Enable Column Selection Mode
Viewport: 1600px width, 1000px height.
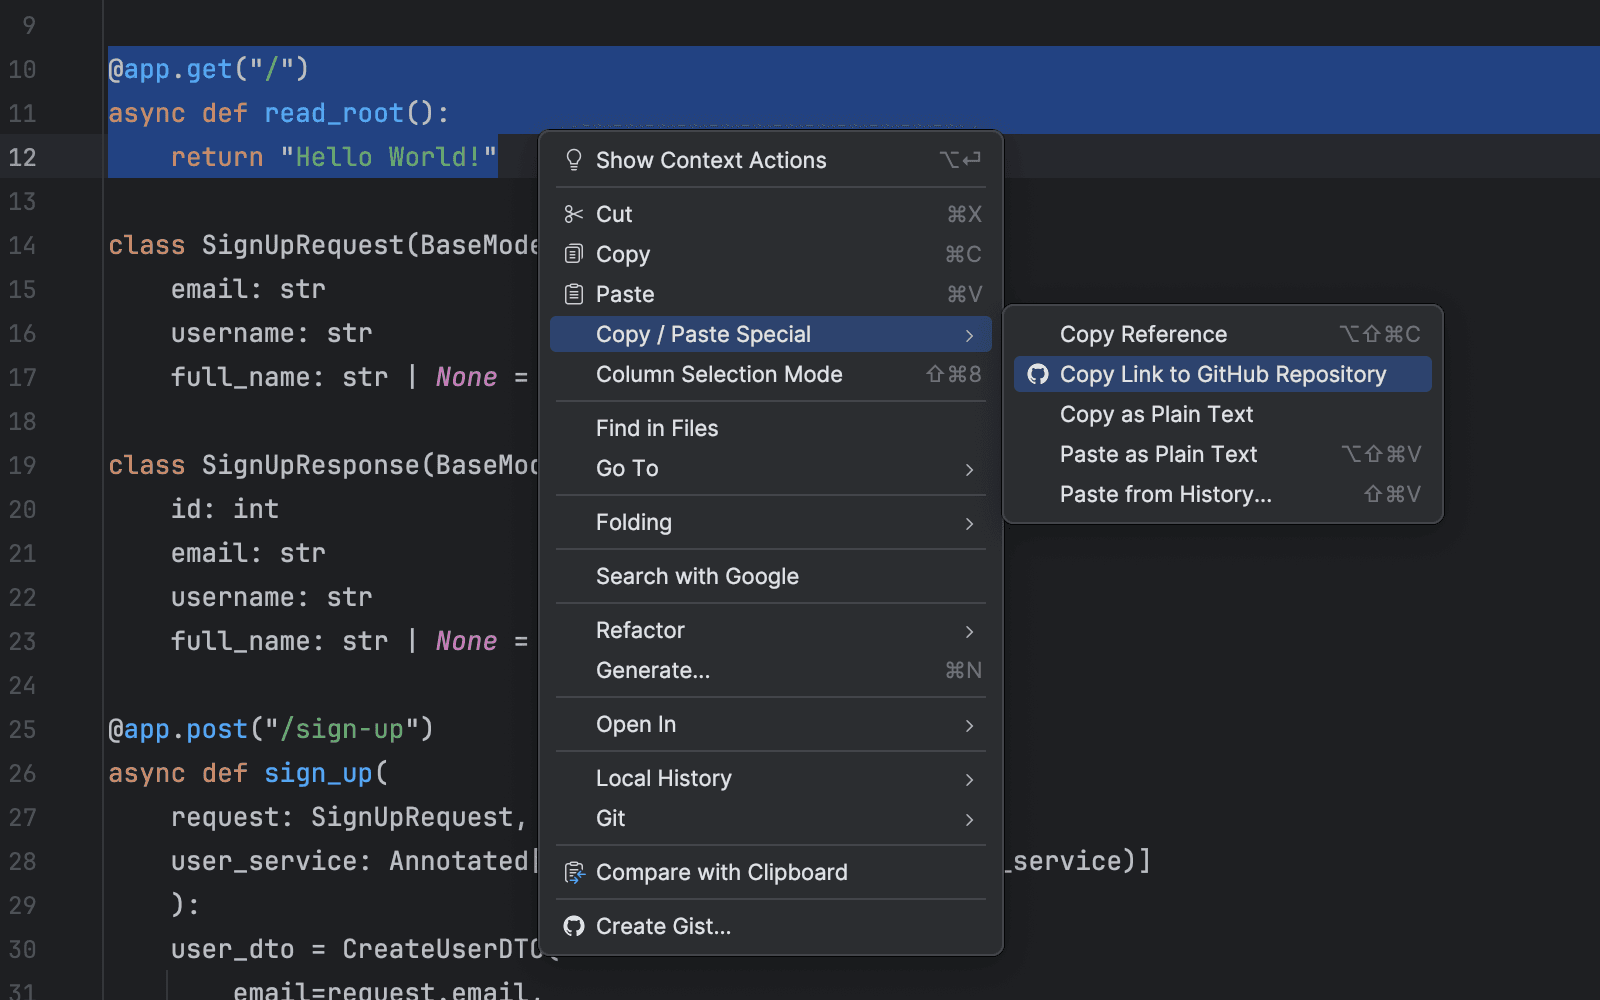719,374
